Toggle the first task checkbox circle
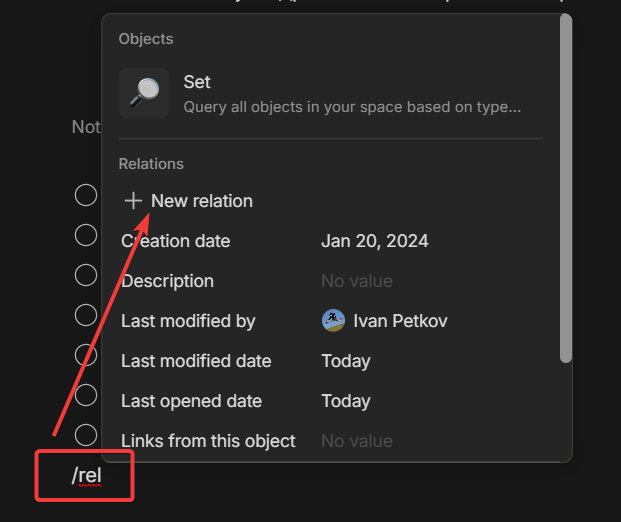 (x=86, y=195)
